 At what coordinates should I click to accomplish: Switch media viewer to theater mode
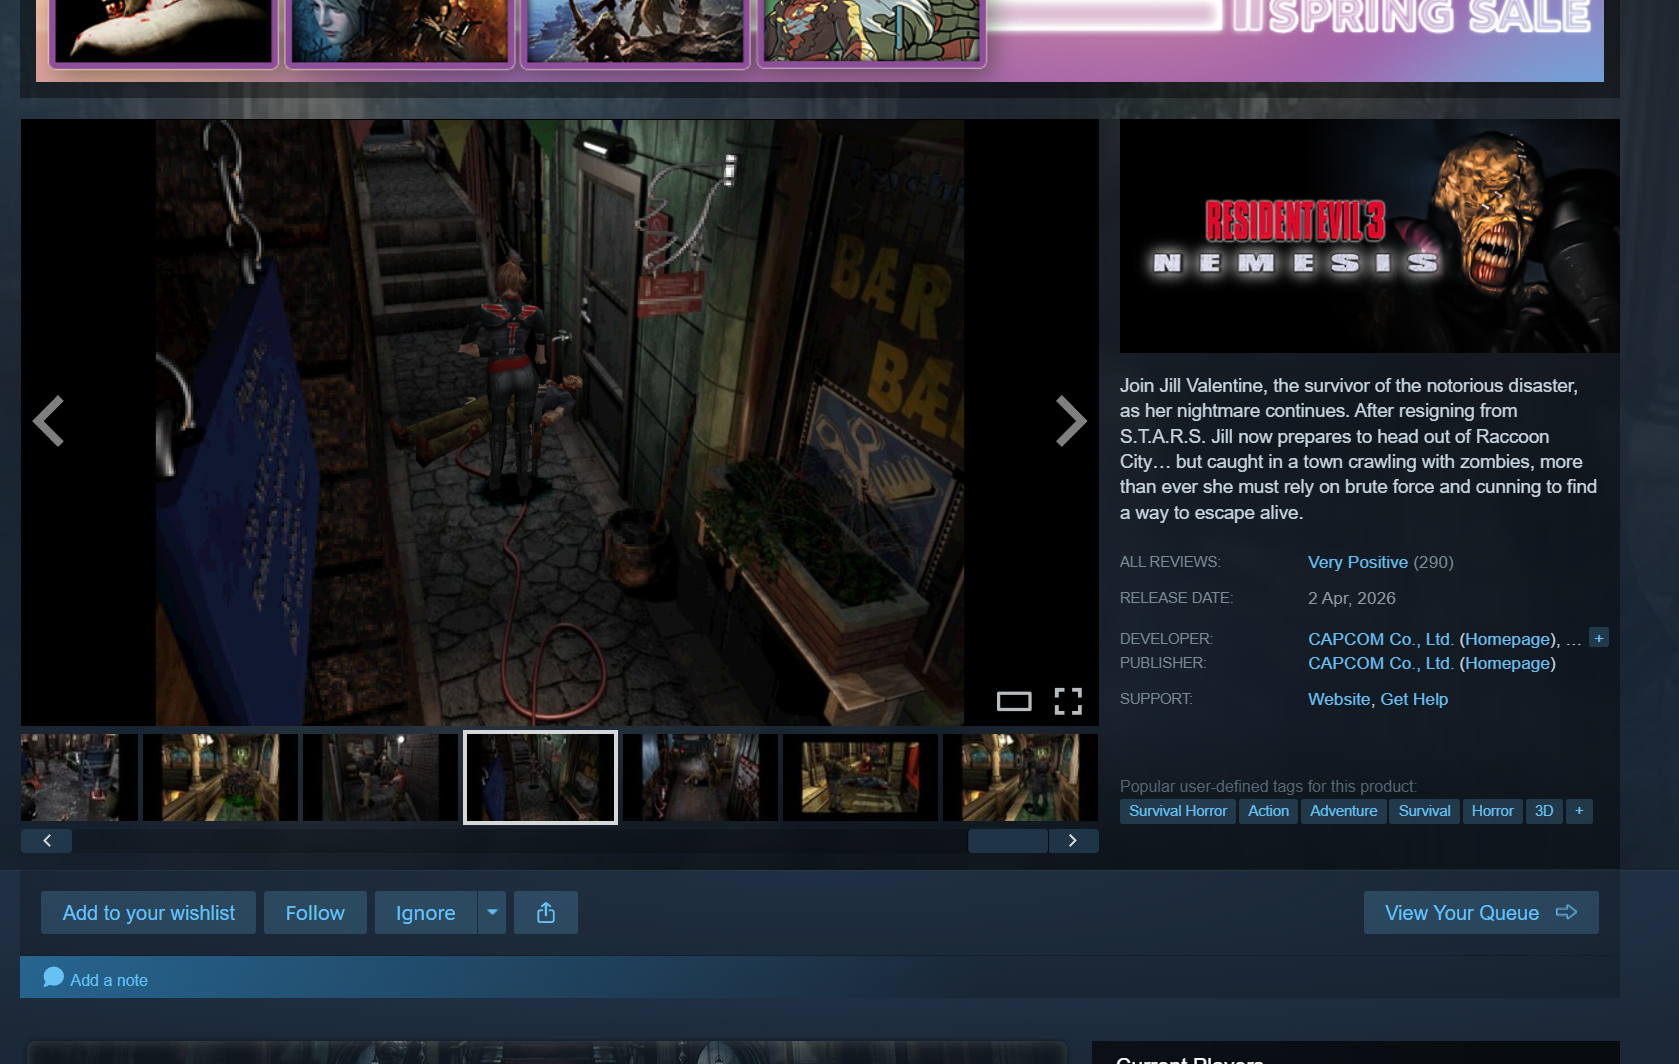pos(1014,701)
